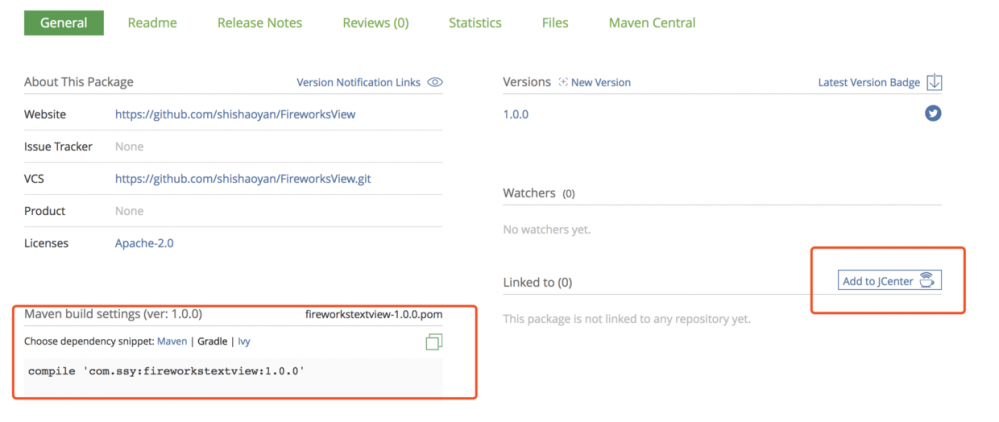999x422 pixels.
Task: Click the Latest Version Badge download icon
Action: point(934,82)
